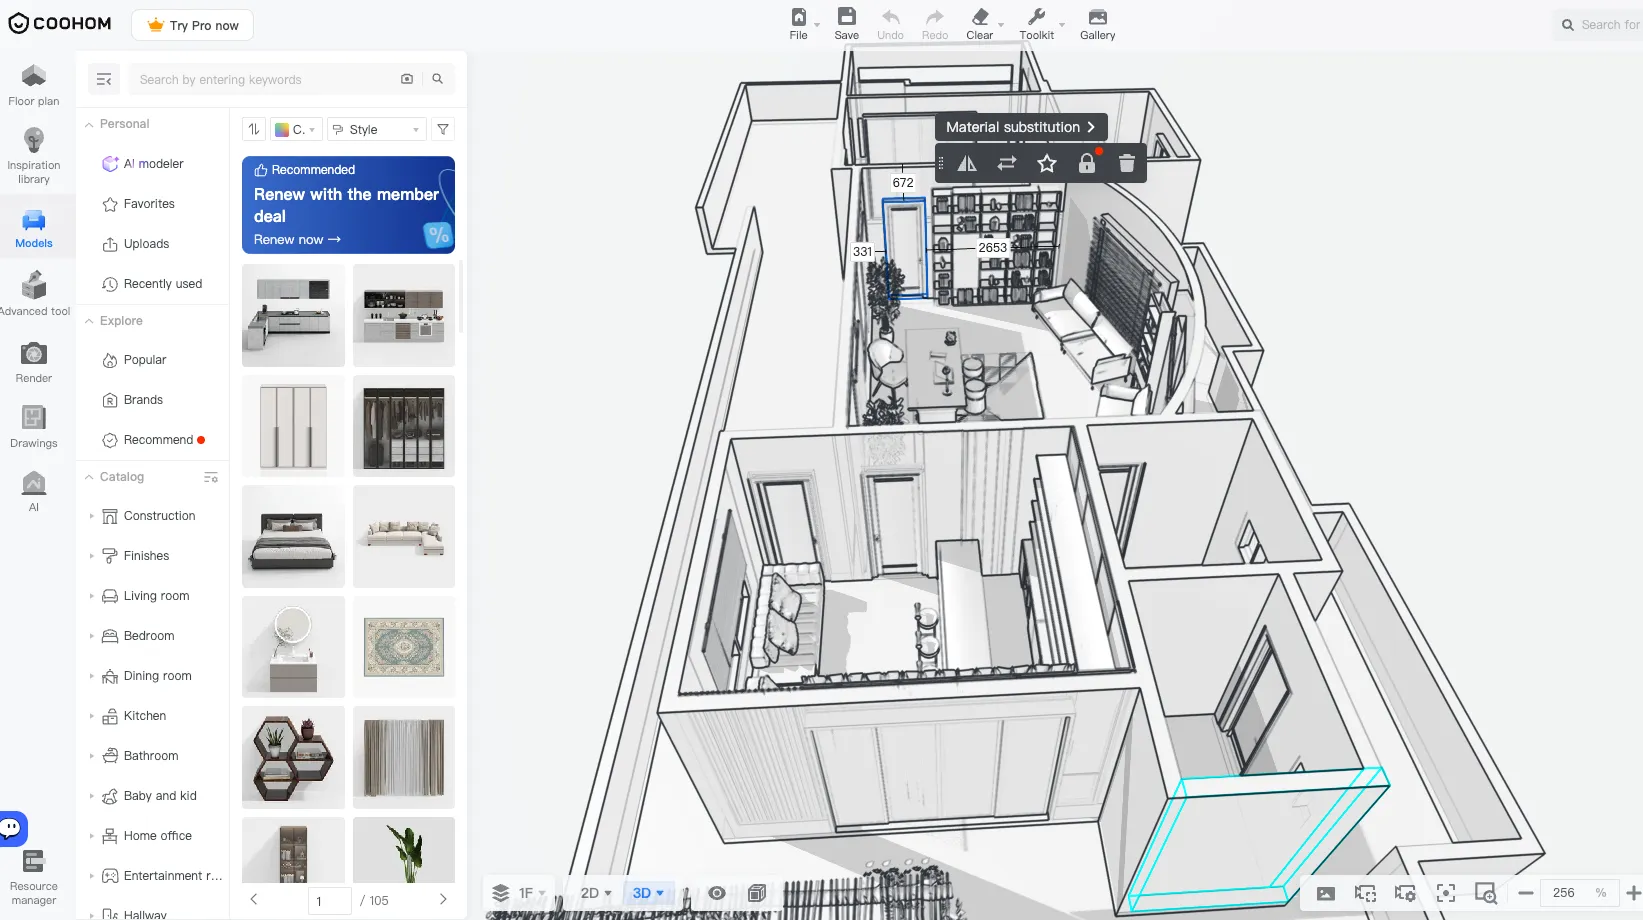
Task: Switch to 3D view mode
Action: [648, 893]
